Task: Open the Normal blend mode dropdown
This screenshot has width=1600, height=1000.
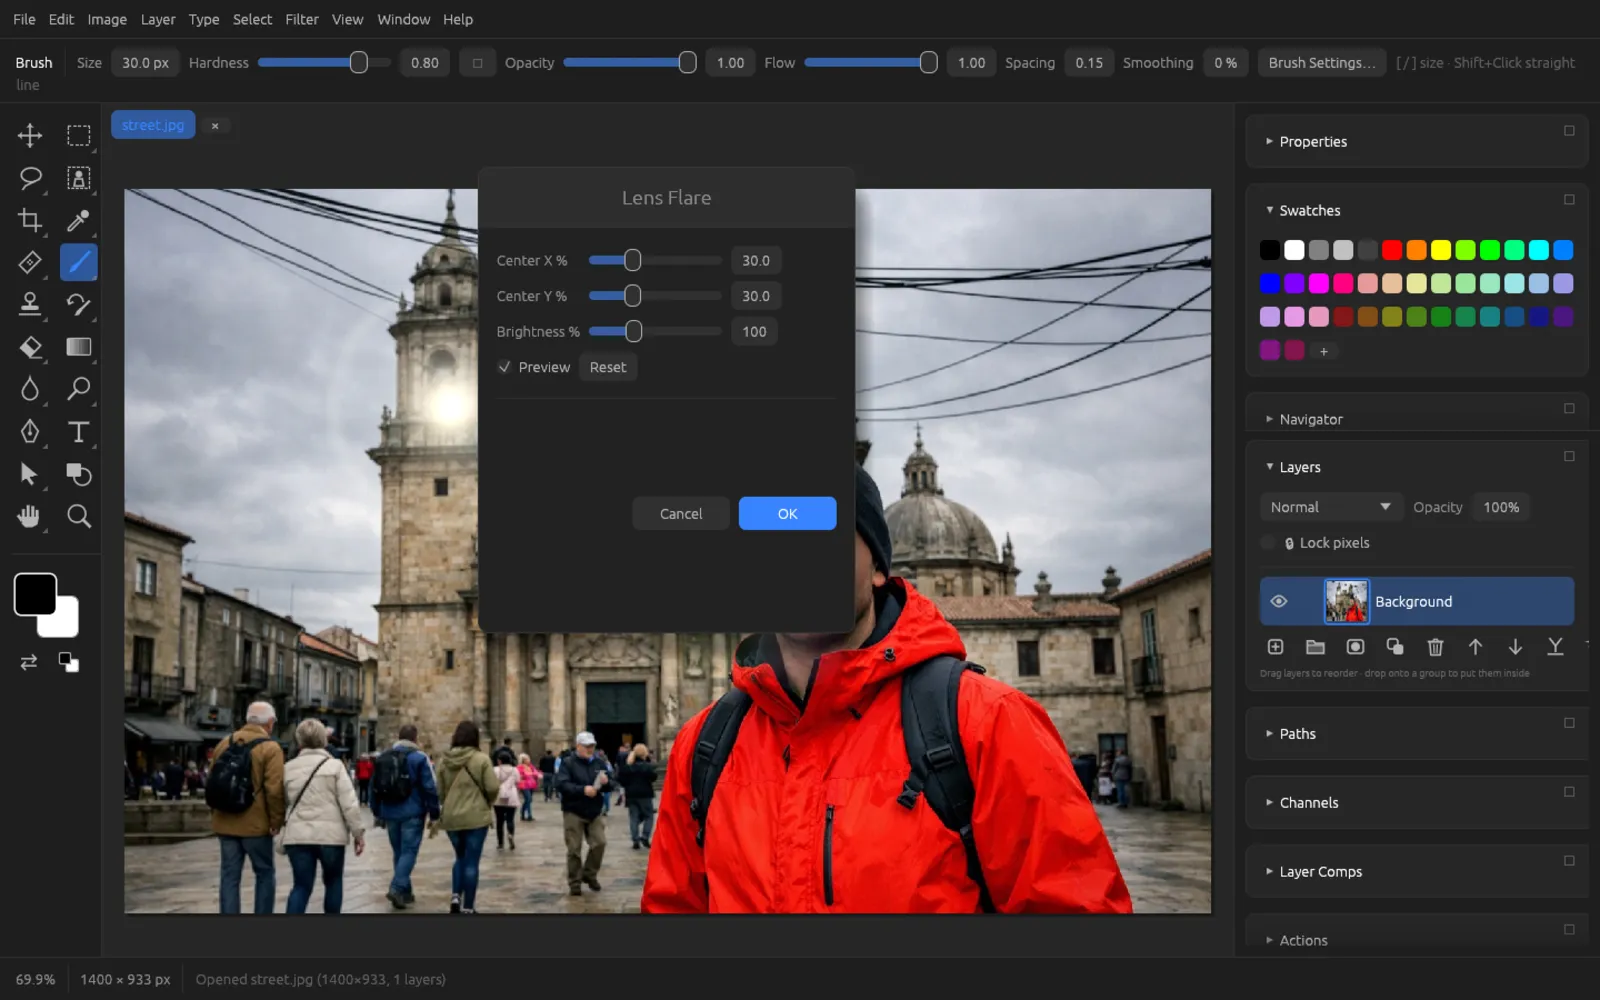Action: point(1330,507)
